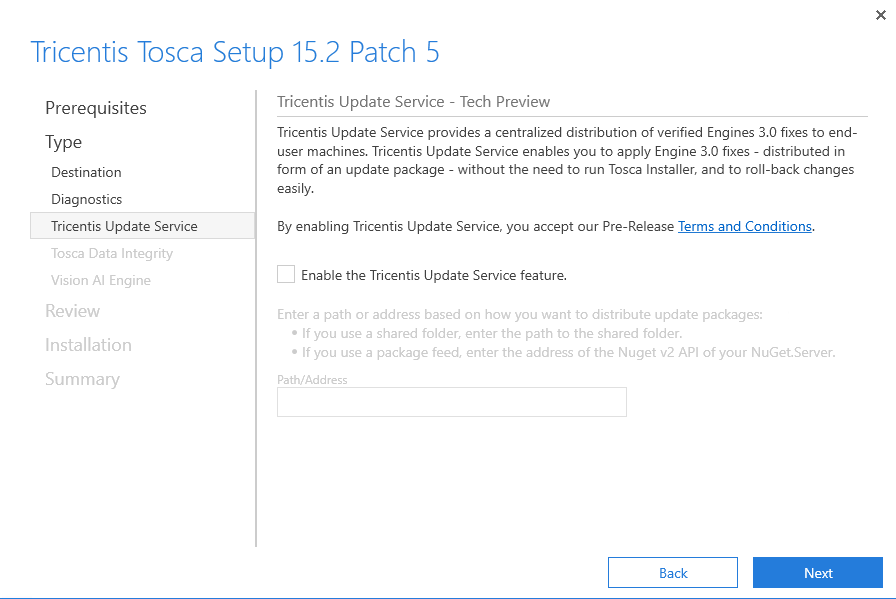Open the Tosca Data Integrity sub-step
The width and height of the screenshot is (896, 599).
[x=112, y=254]
